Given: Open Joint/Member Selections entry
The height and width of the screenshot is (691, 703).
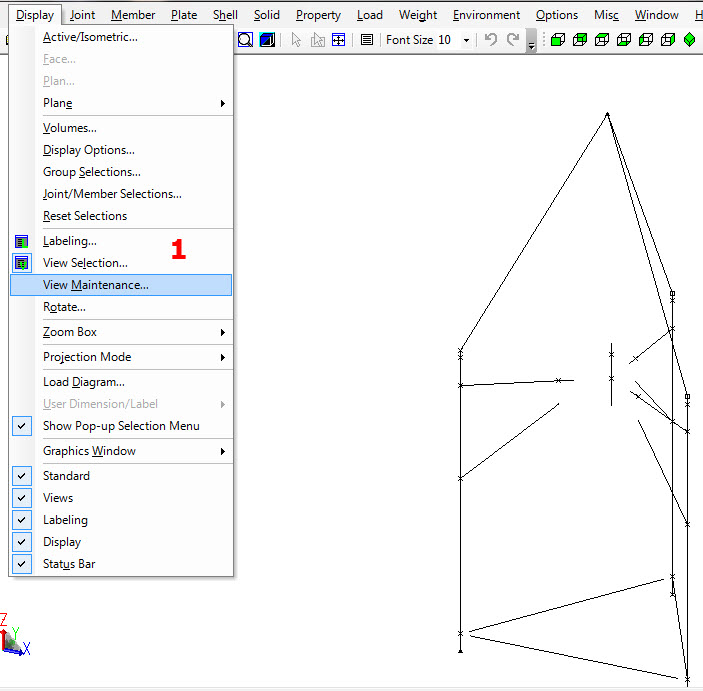Looking at the screenshot, I should tap(121, 194).
